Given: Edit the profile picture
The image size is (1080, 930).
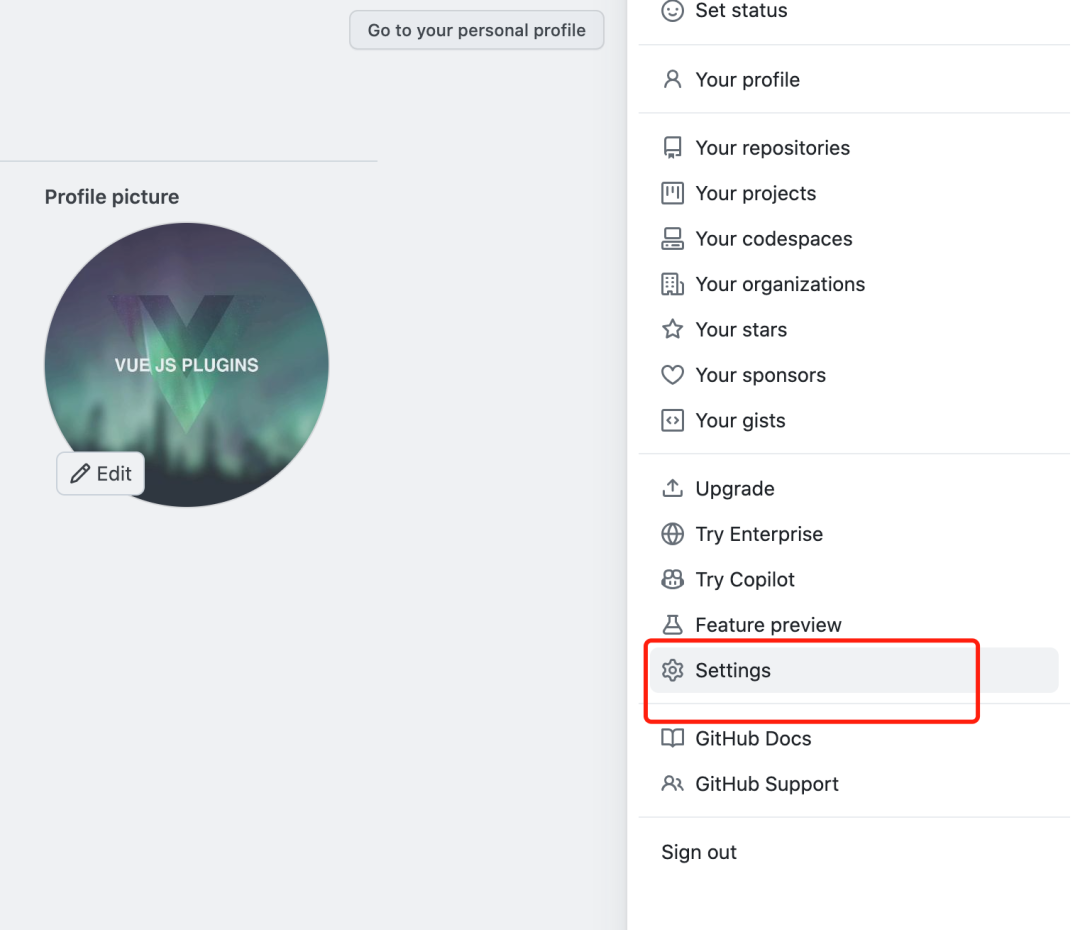Looking at the screenshot, I should coord(101,474).
